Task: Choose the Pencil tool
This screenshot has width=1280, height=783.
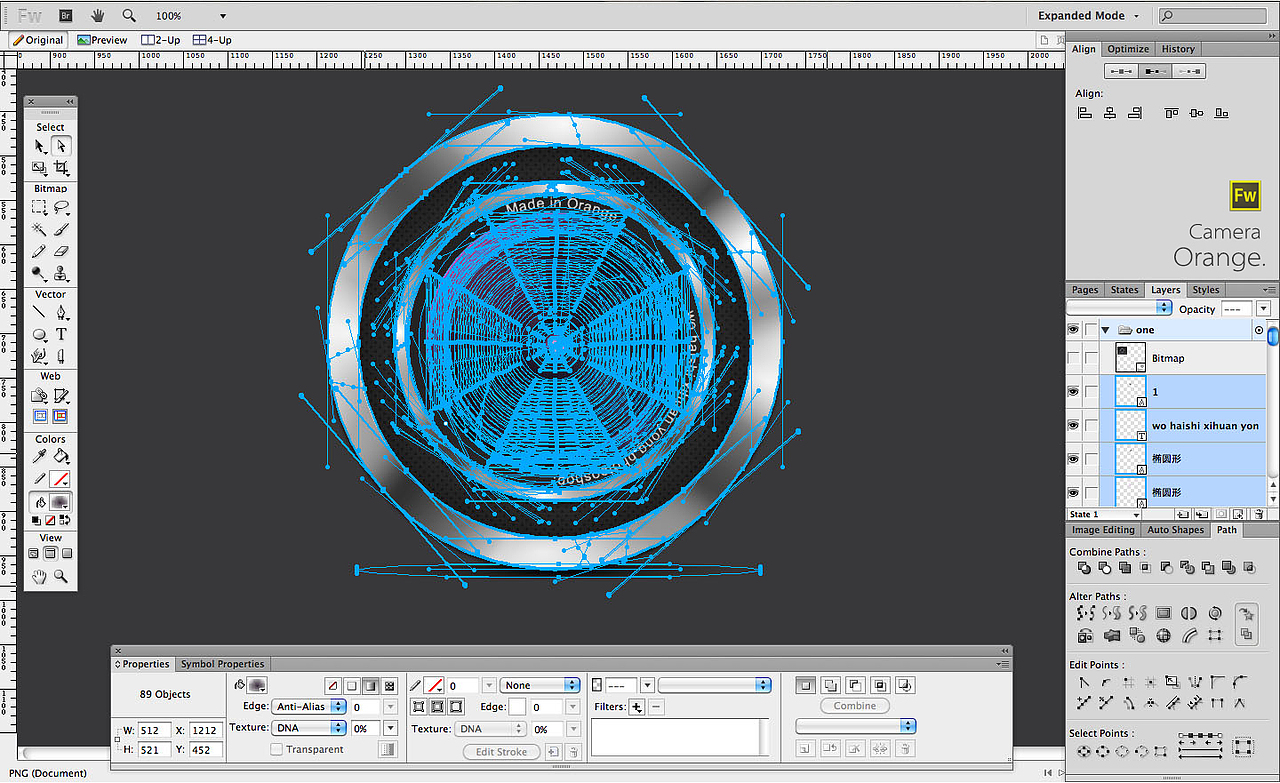Action: tap(40, 252)
